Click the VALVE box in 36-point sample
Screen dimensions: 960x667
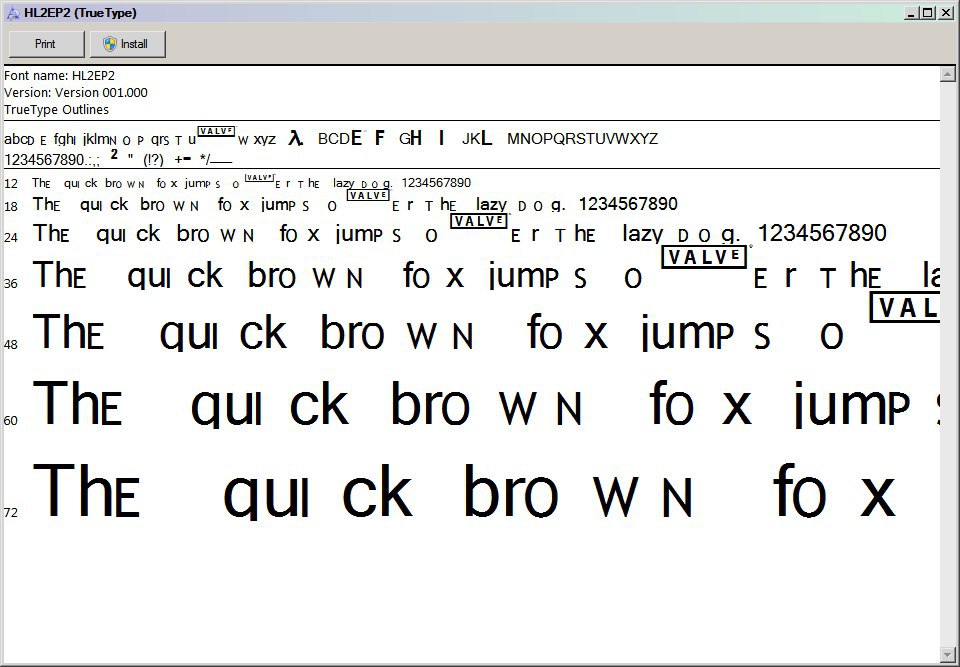[x=704, y=257]
